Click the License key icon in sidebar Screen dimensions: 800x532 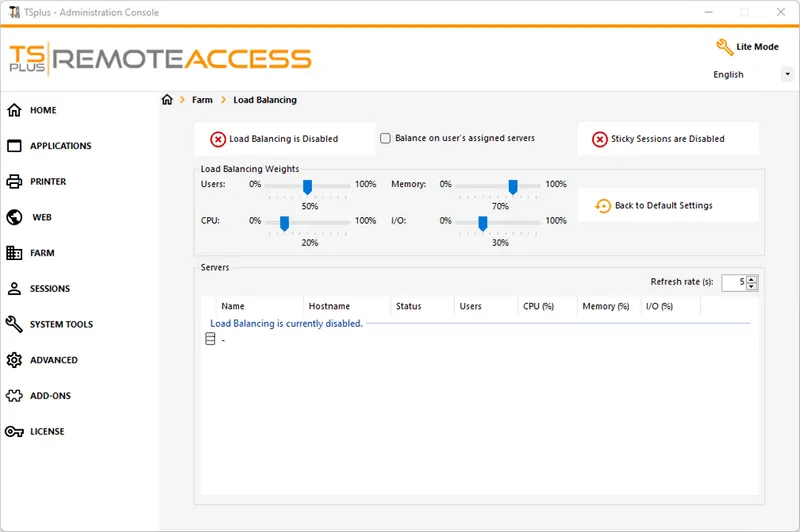14,432
